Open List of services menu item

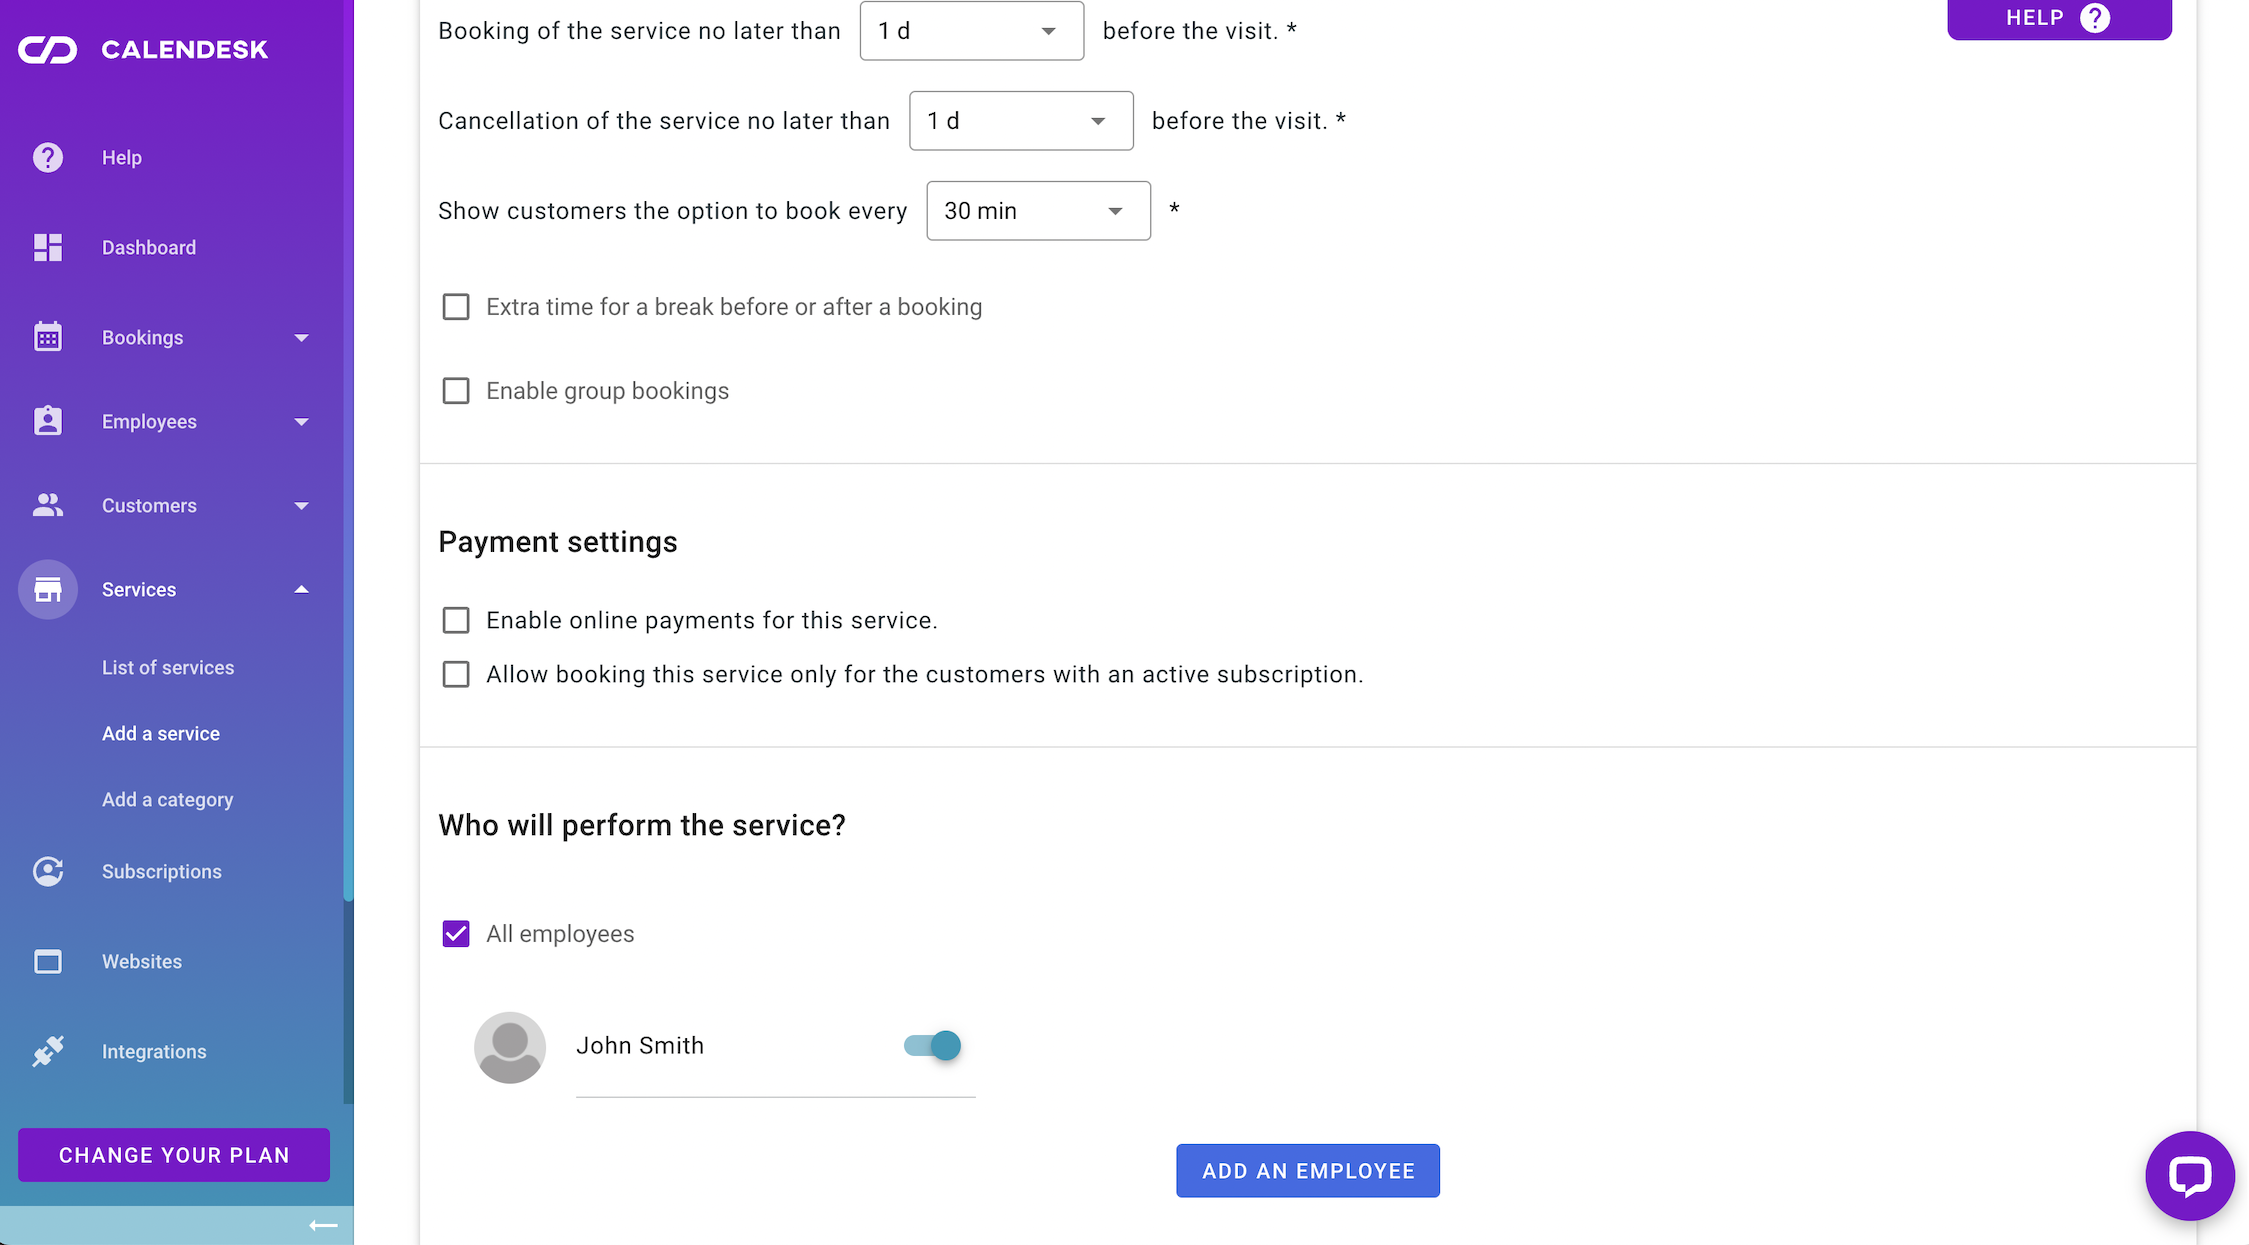(168, 667)
